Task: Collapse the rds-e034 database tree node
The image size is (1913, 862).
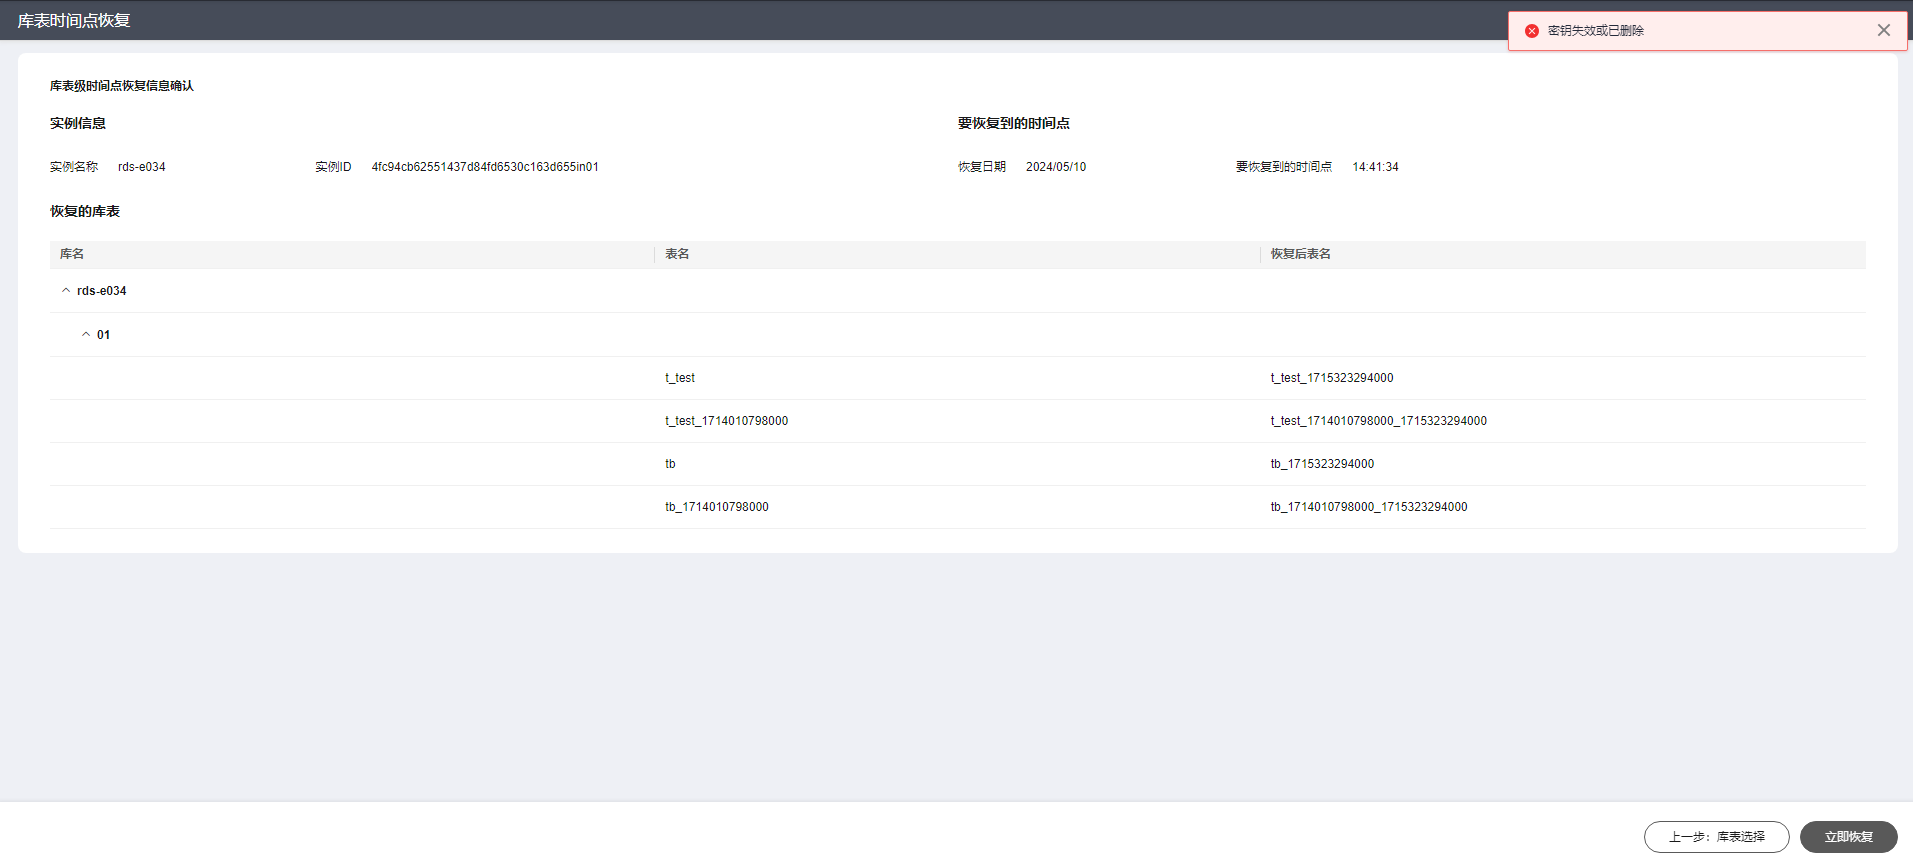Action: [66, 291]
